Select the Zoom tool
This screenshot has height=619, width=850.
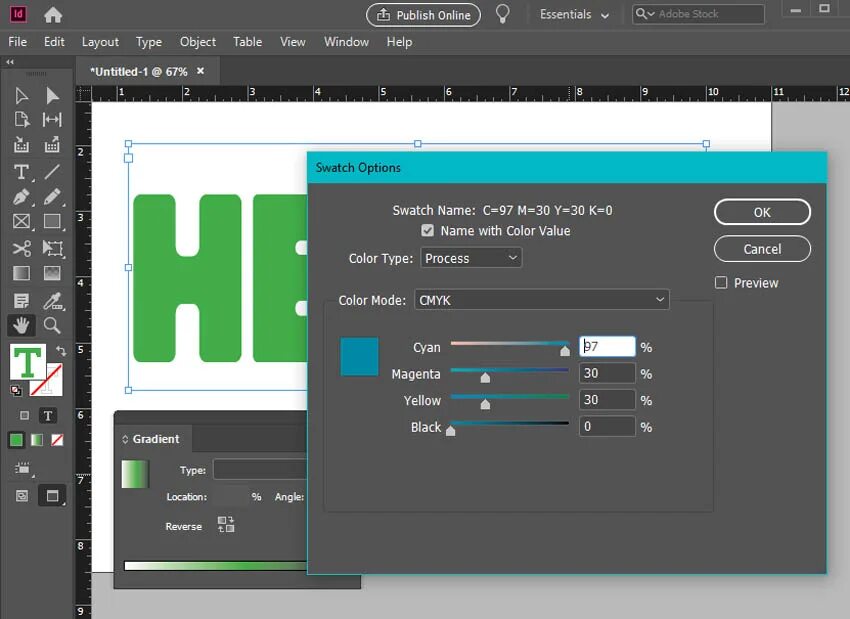click(52, 325)
